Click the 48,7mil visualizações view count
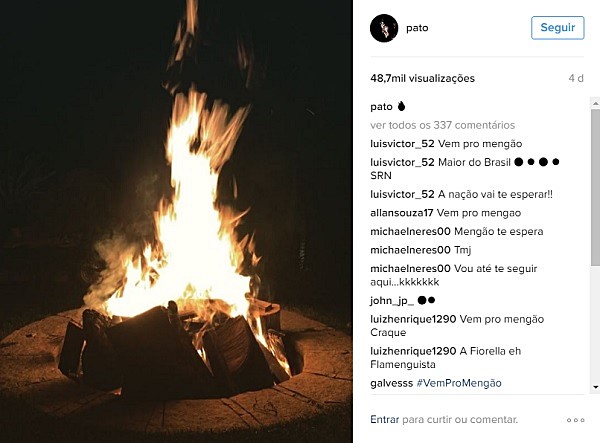Screen dimensions: 600x443 [422, 78]
